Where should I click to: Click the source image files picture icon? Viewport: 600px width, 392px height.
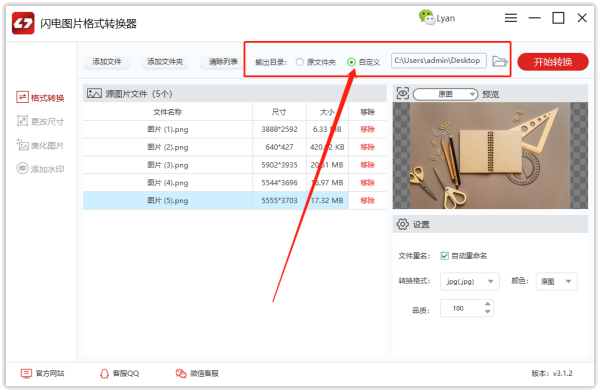[x=94, y=93]
